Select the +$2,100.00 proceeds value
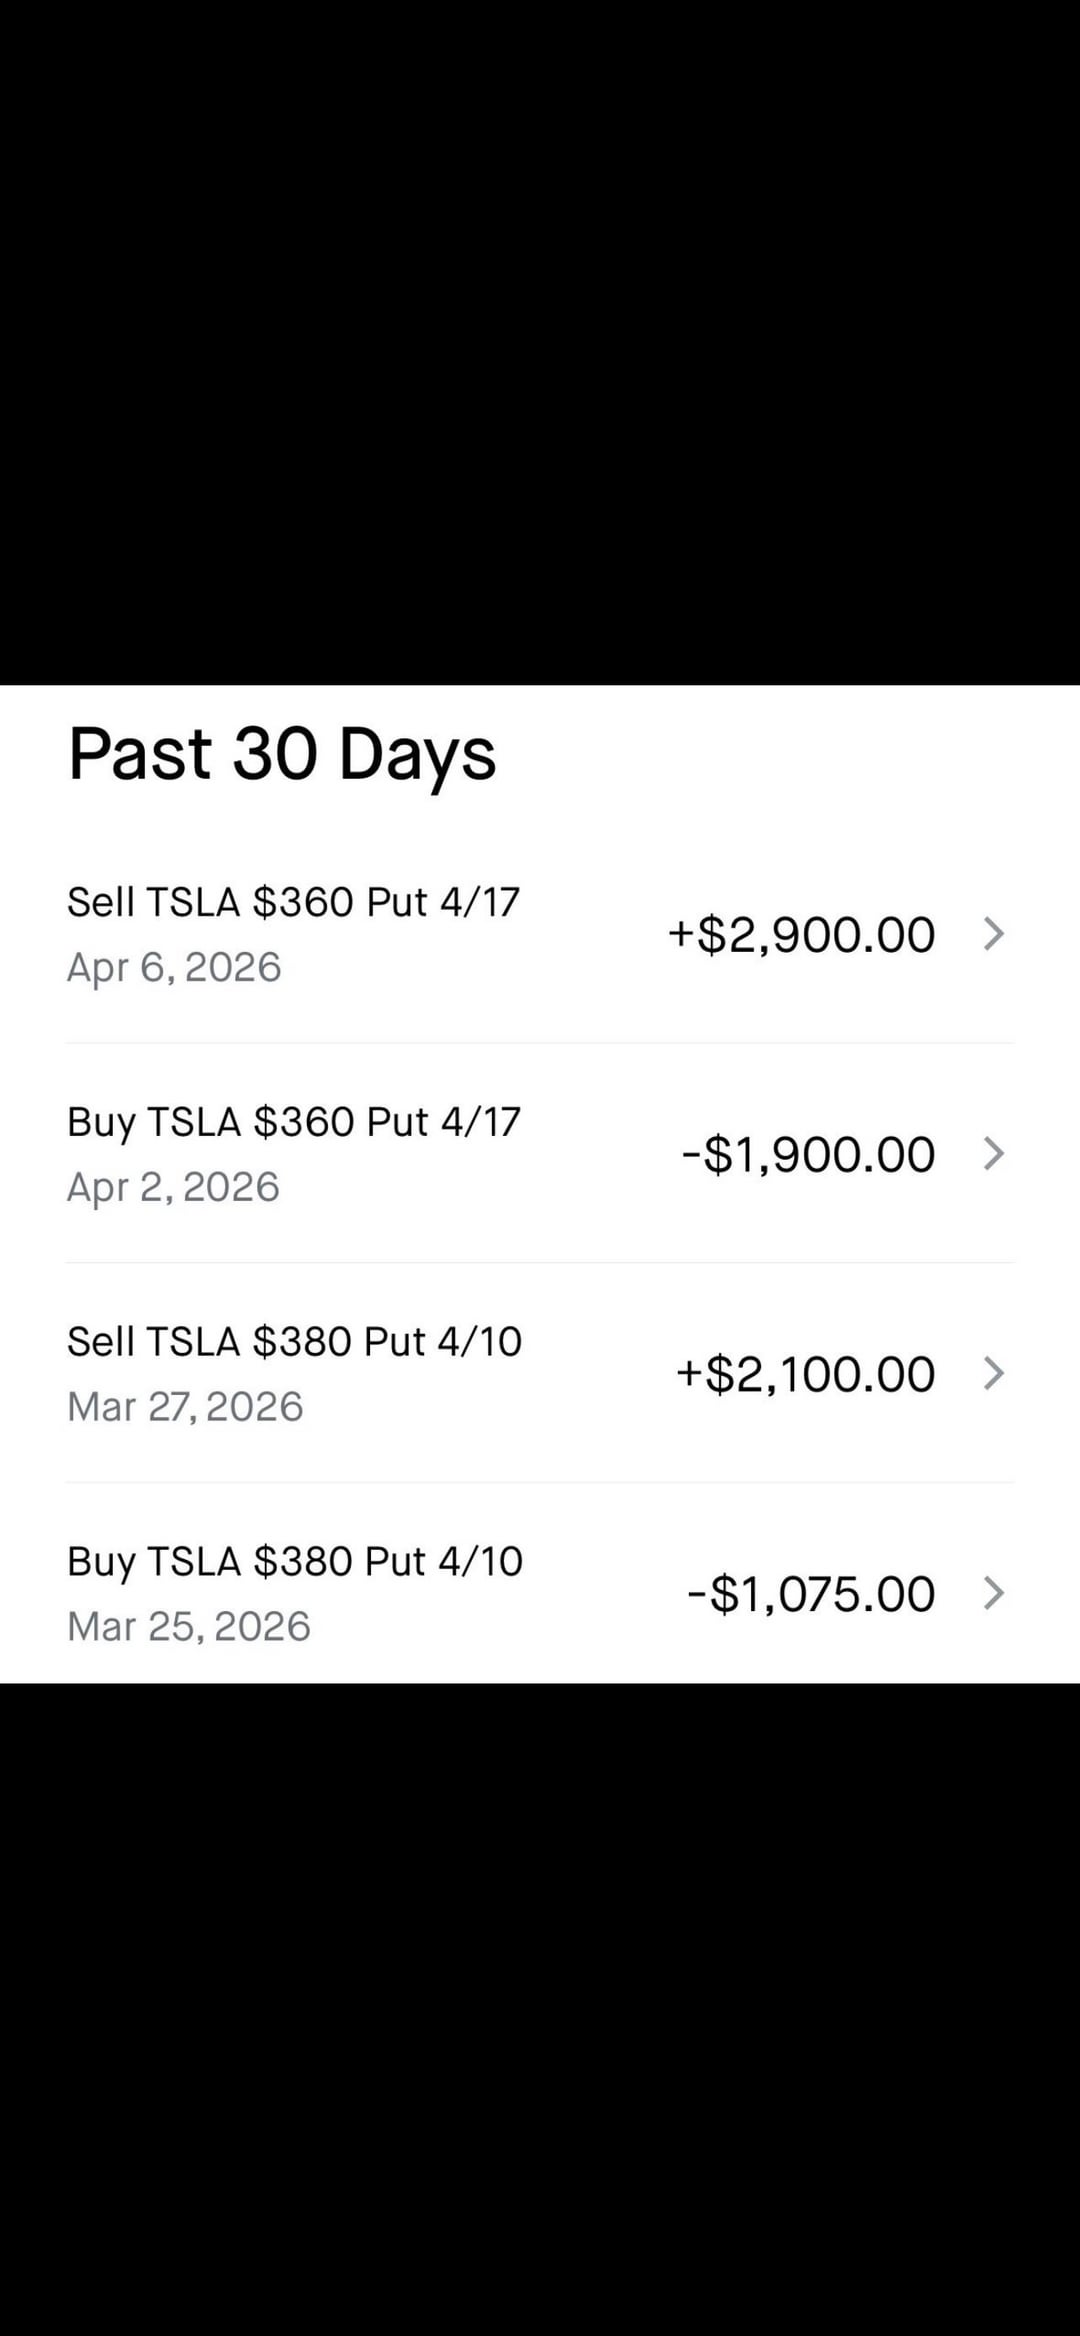 tap(805, 1375)
